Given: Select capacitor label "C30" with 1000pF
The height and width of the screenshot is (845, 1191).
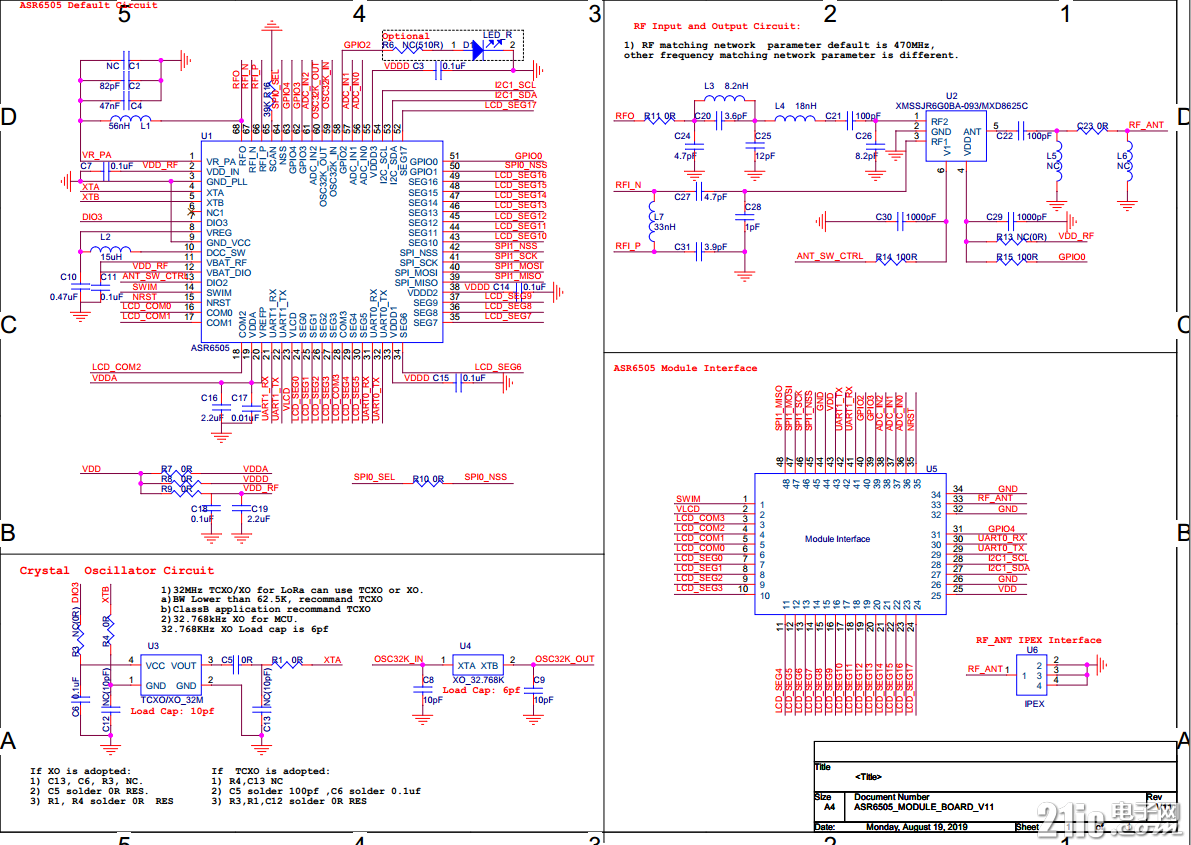Looking at the screenshot, I should (883, 217).
